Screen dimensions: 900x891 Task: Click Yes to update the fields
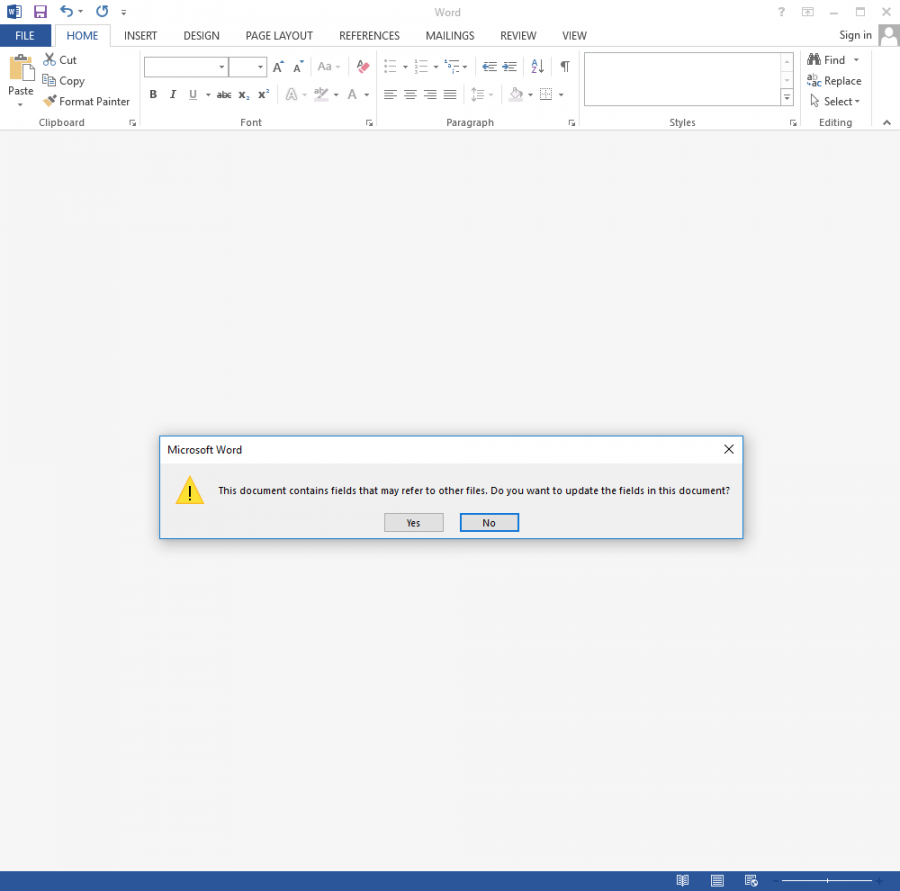click(413, 523)
